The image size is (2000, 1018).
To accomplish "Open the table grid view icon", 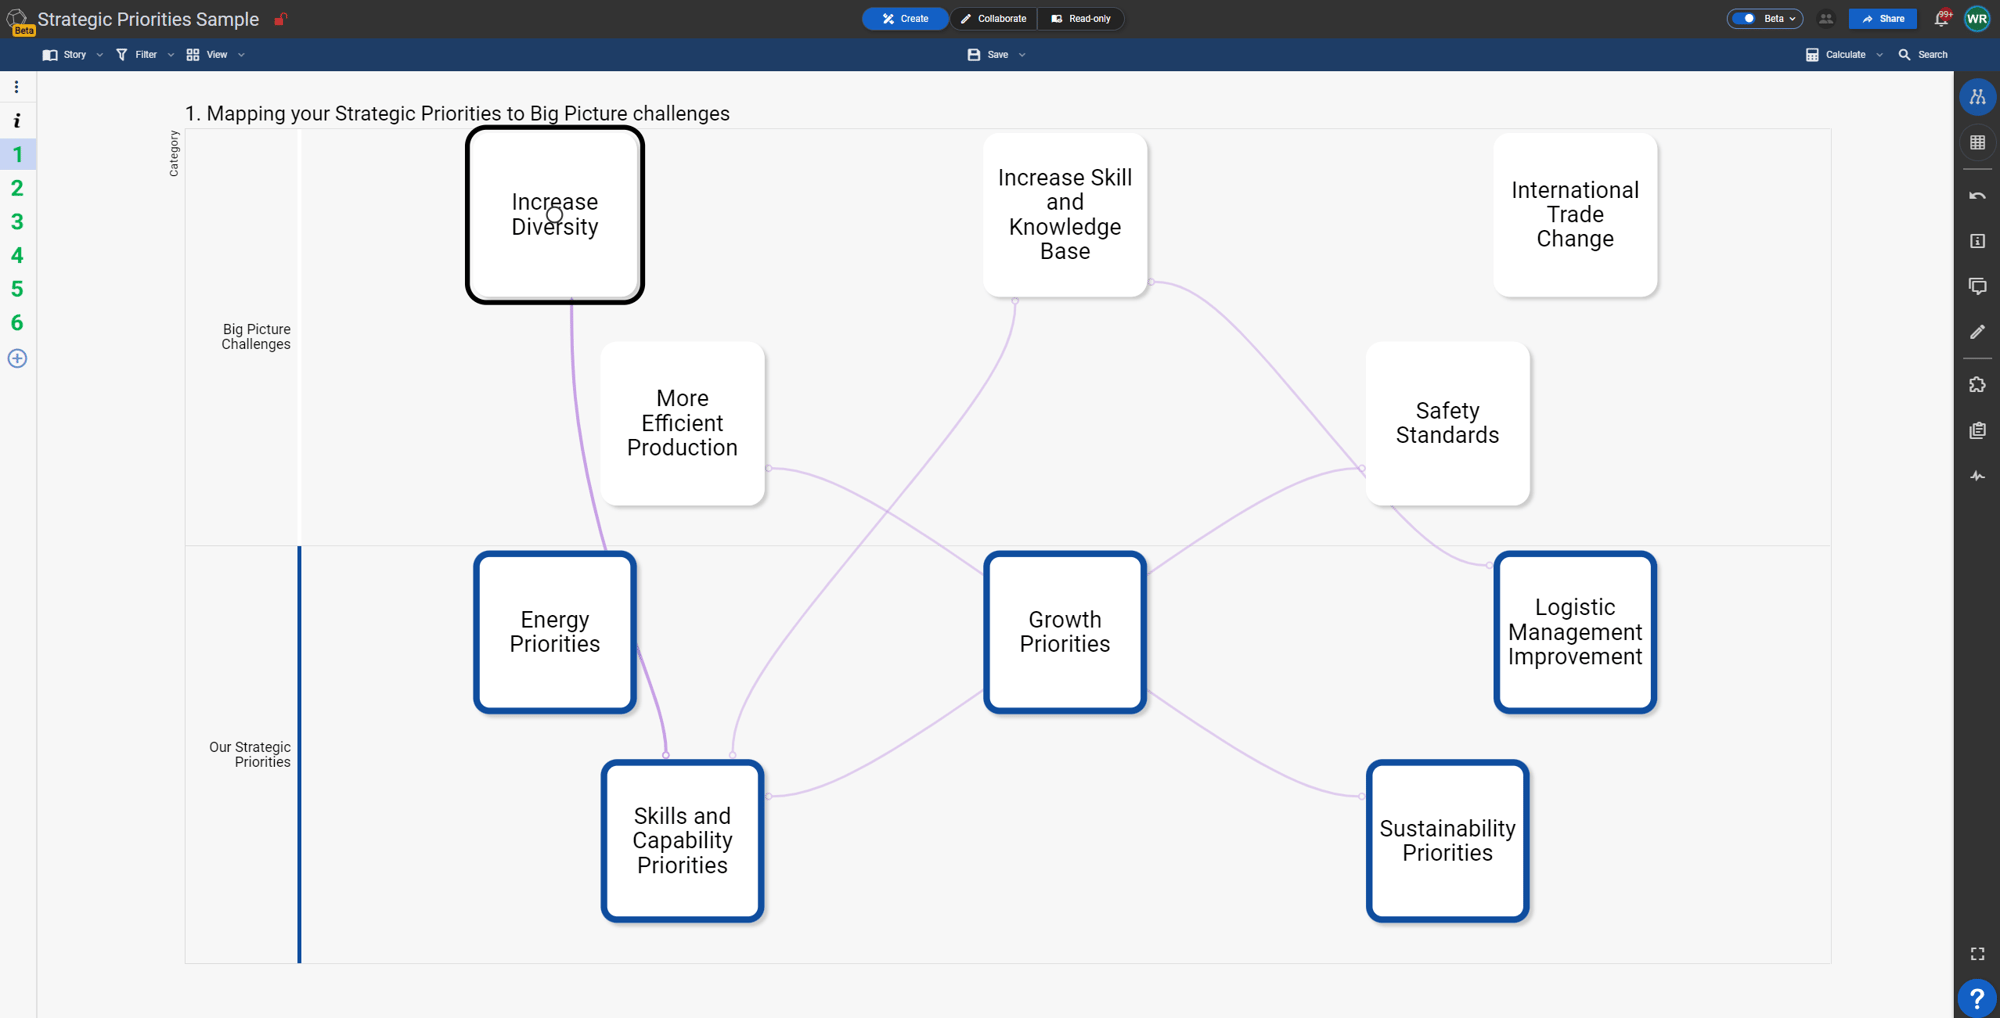I will point(1977,143).
